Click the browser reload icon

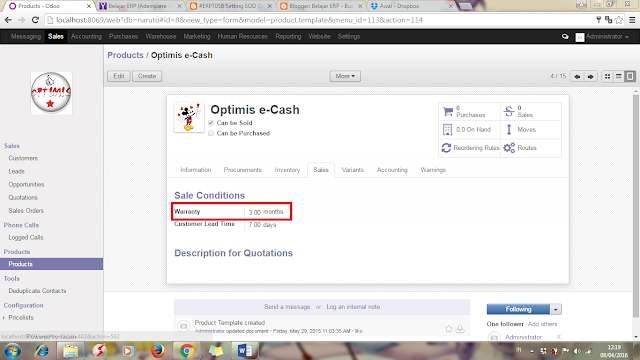pos(35,20)
